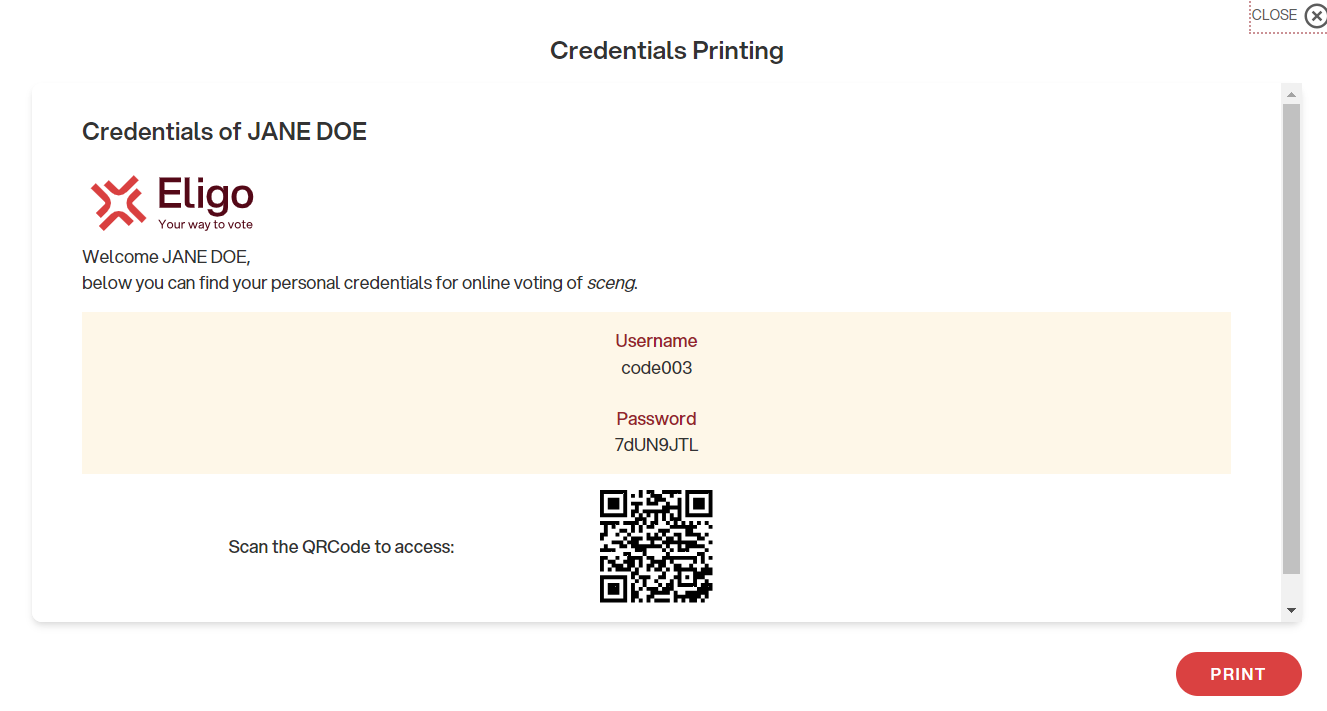The width and height of the screenshot is (1327, 711).
Task: Click the scrollbar up arrow
Action: point(1291,94)
